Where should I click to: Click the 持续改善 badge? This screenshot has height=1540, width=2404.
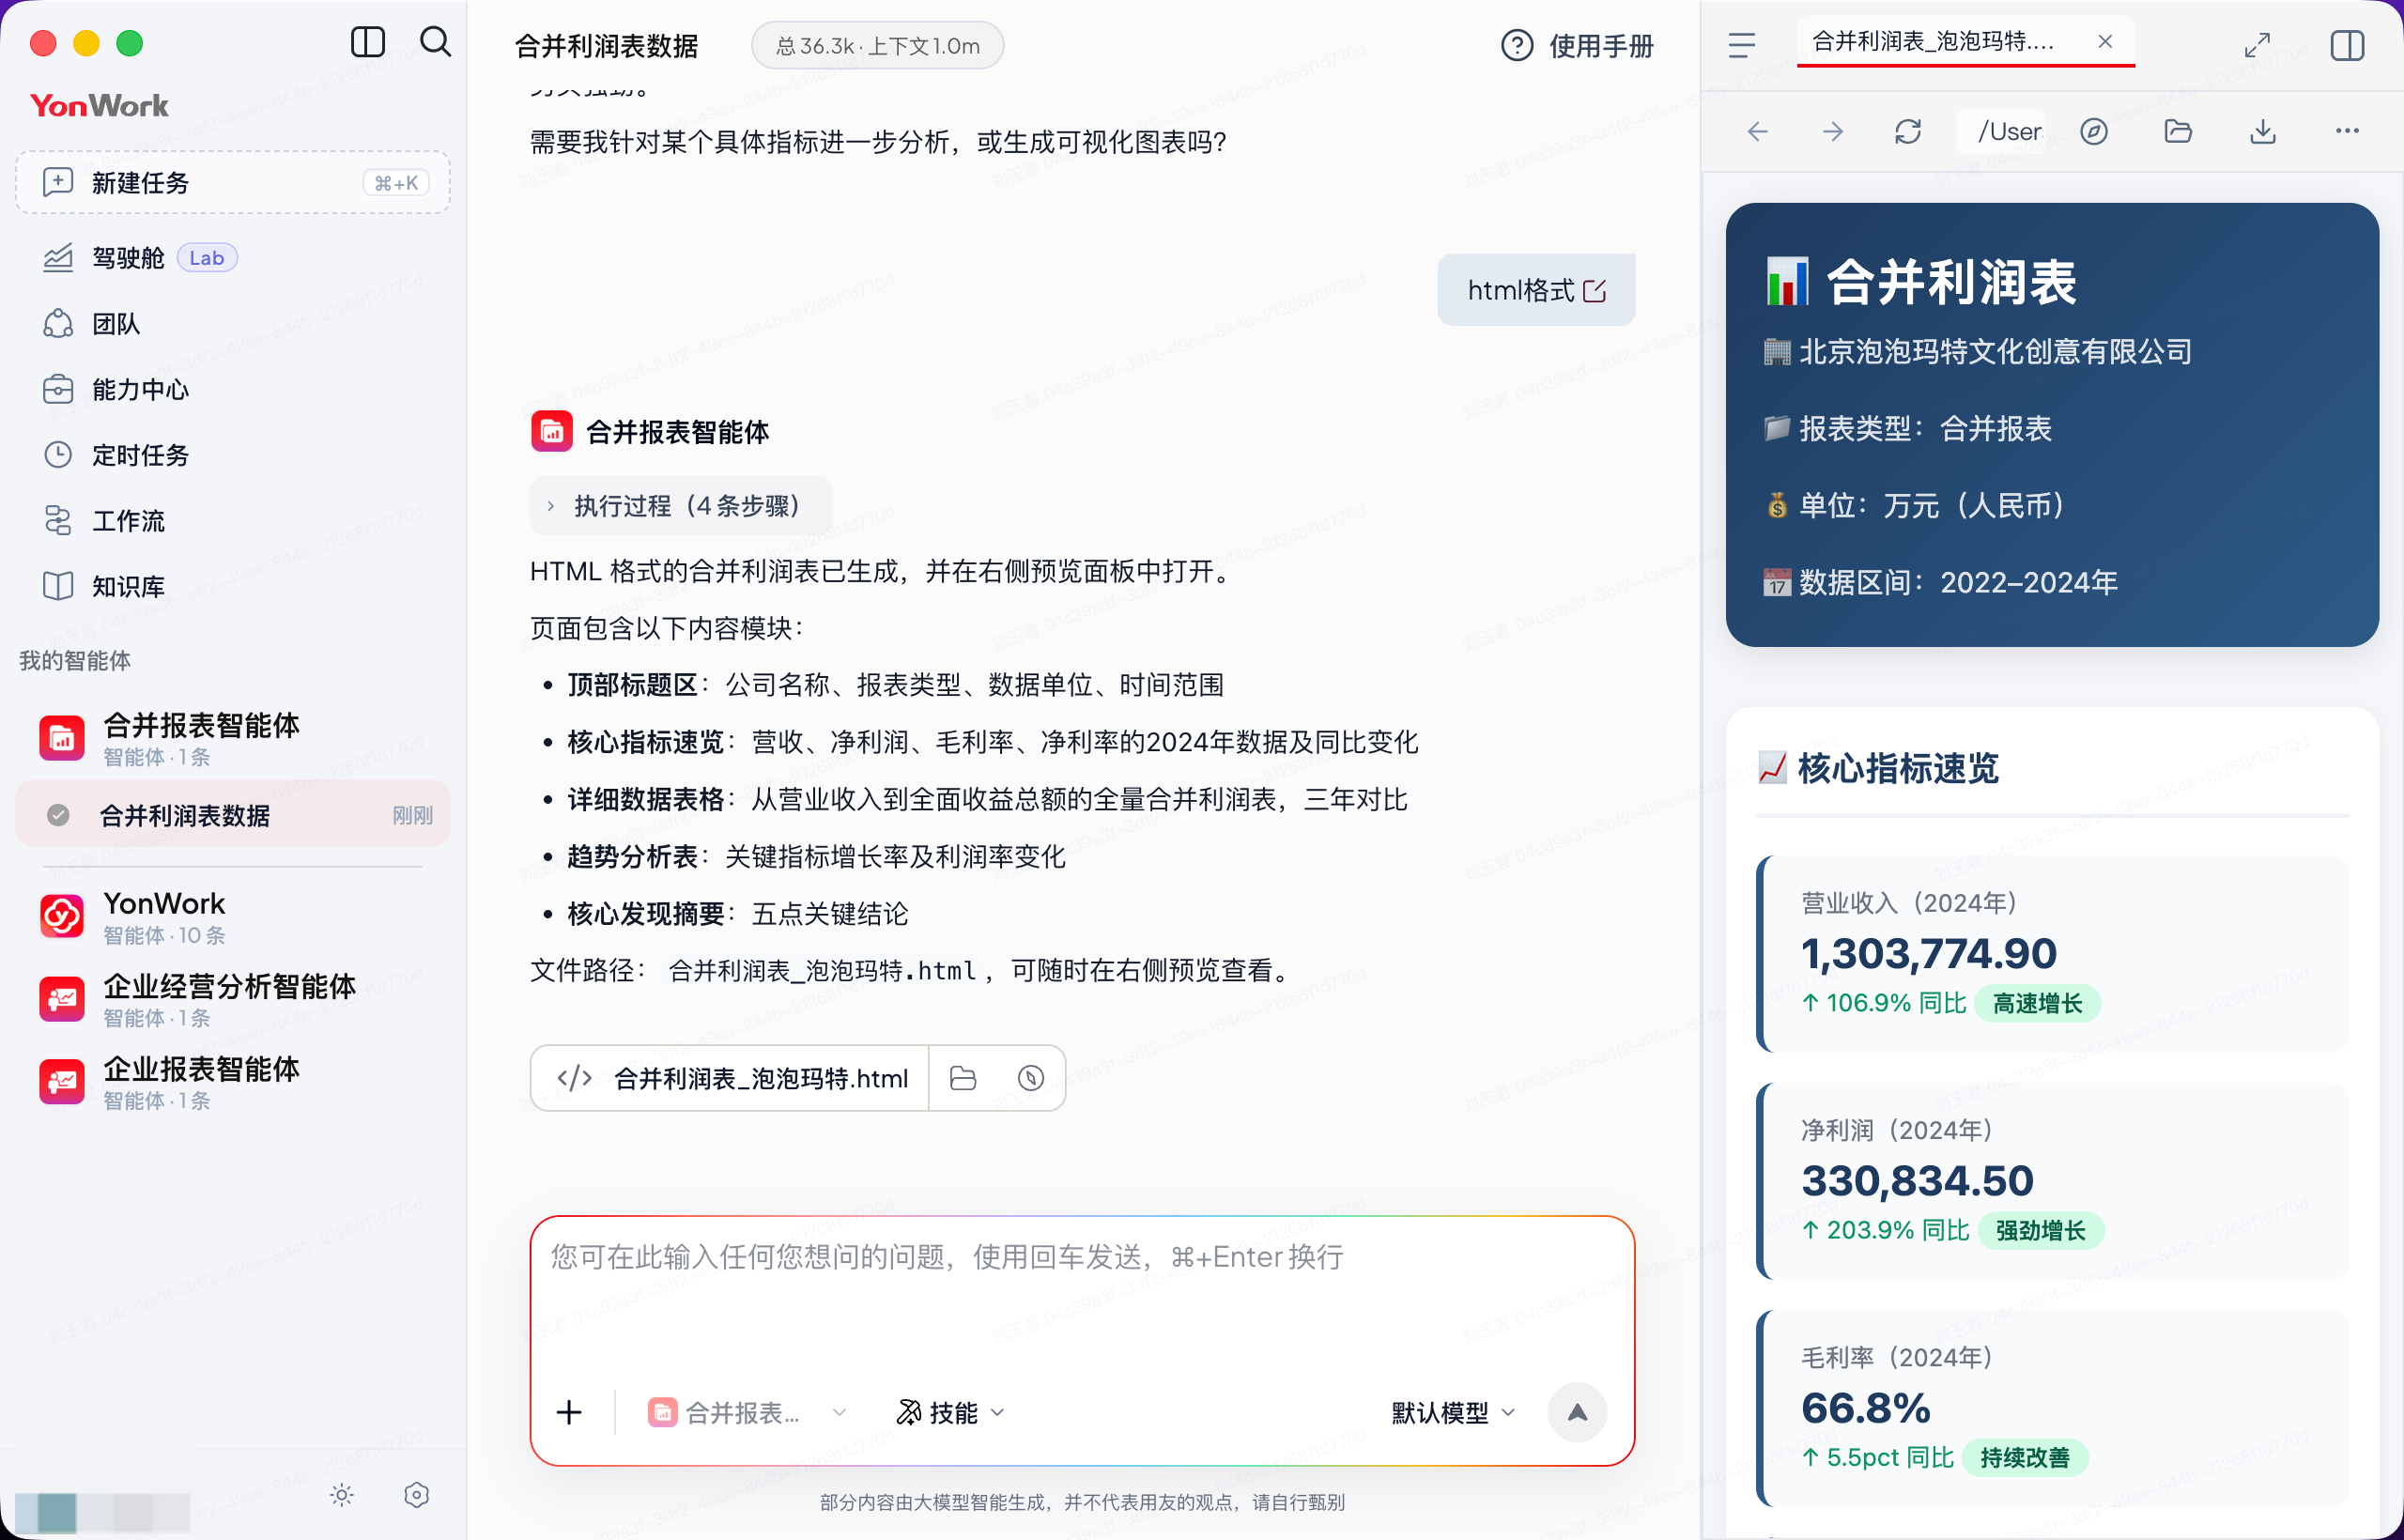2025,1457
